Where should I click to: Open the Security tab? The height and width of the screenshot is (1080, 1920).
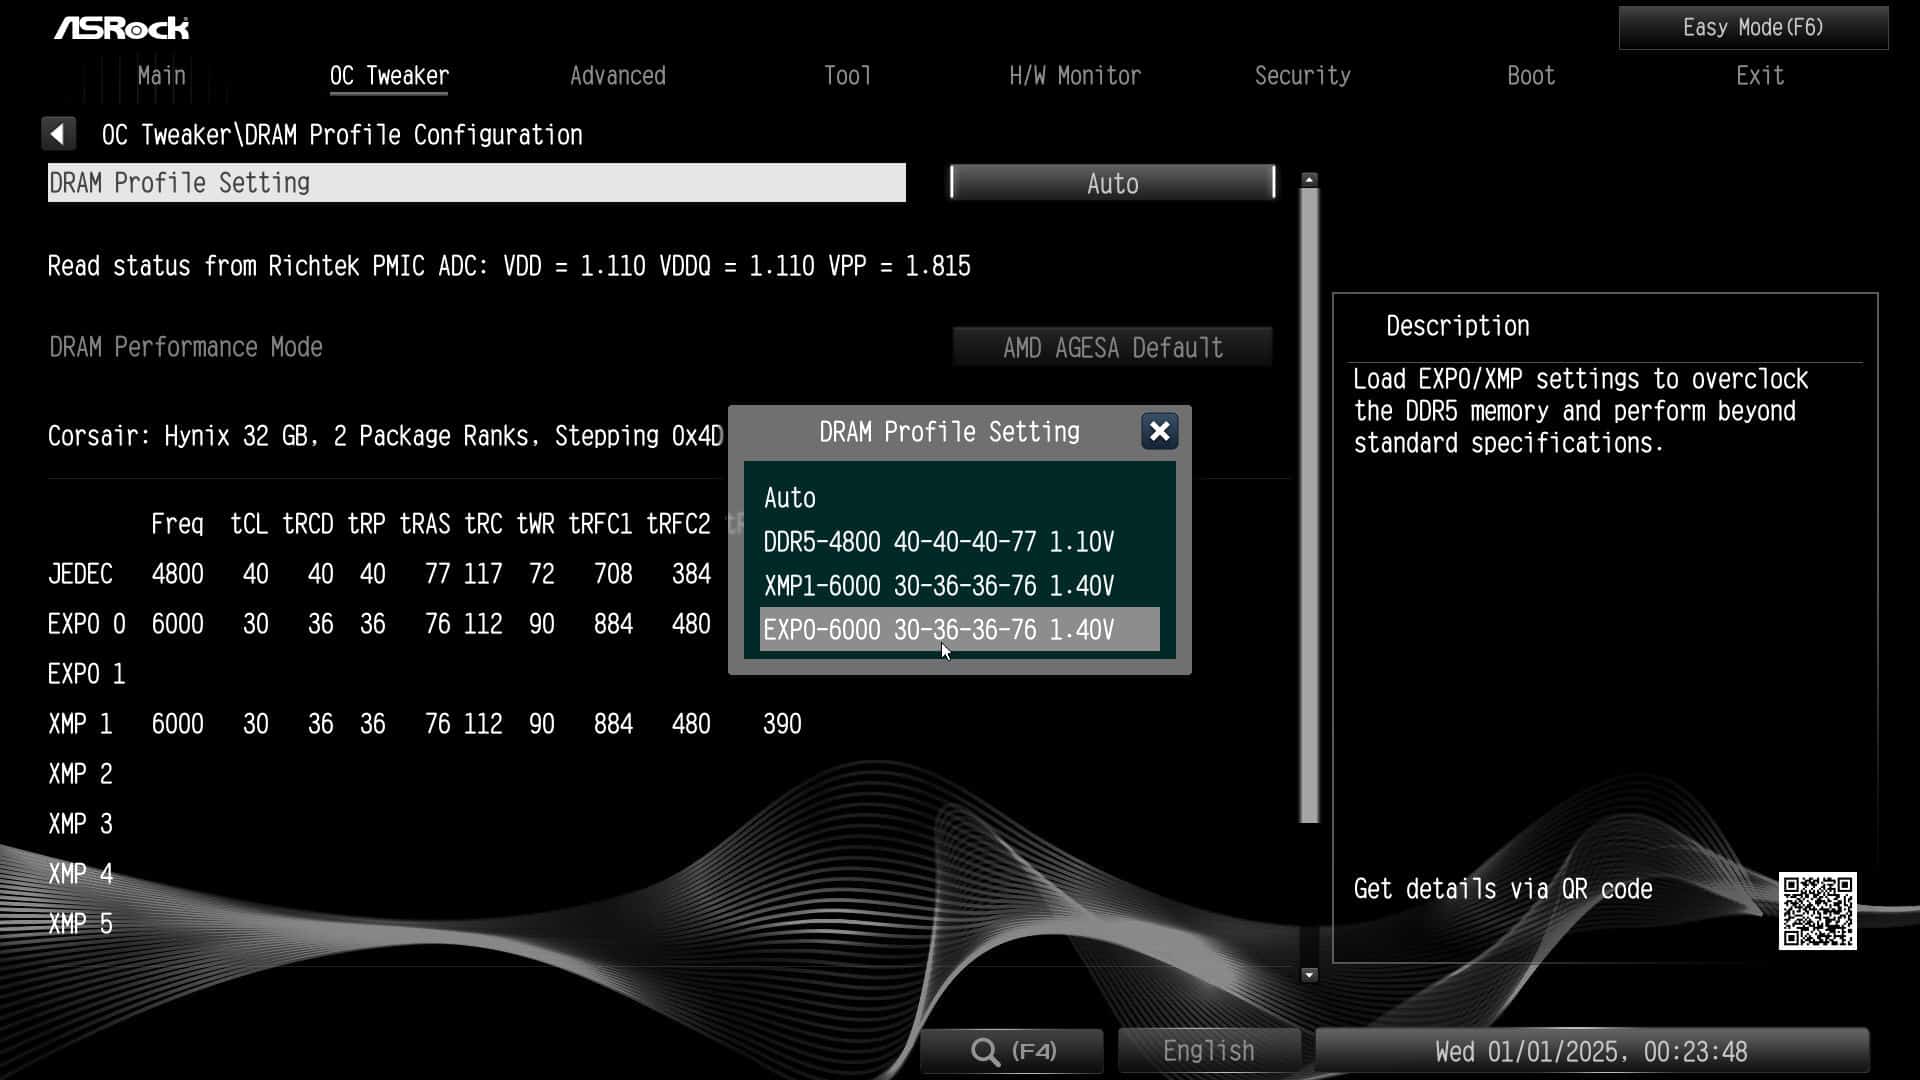coord(1302,76)
